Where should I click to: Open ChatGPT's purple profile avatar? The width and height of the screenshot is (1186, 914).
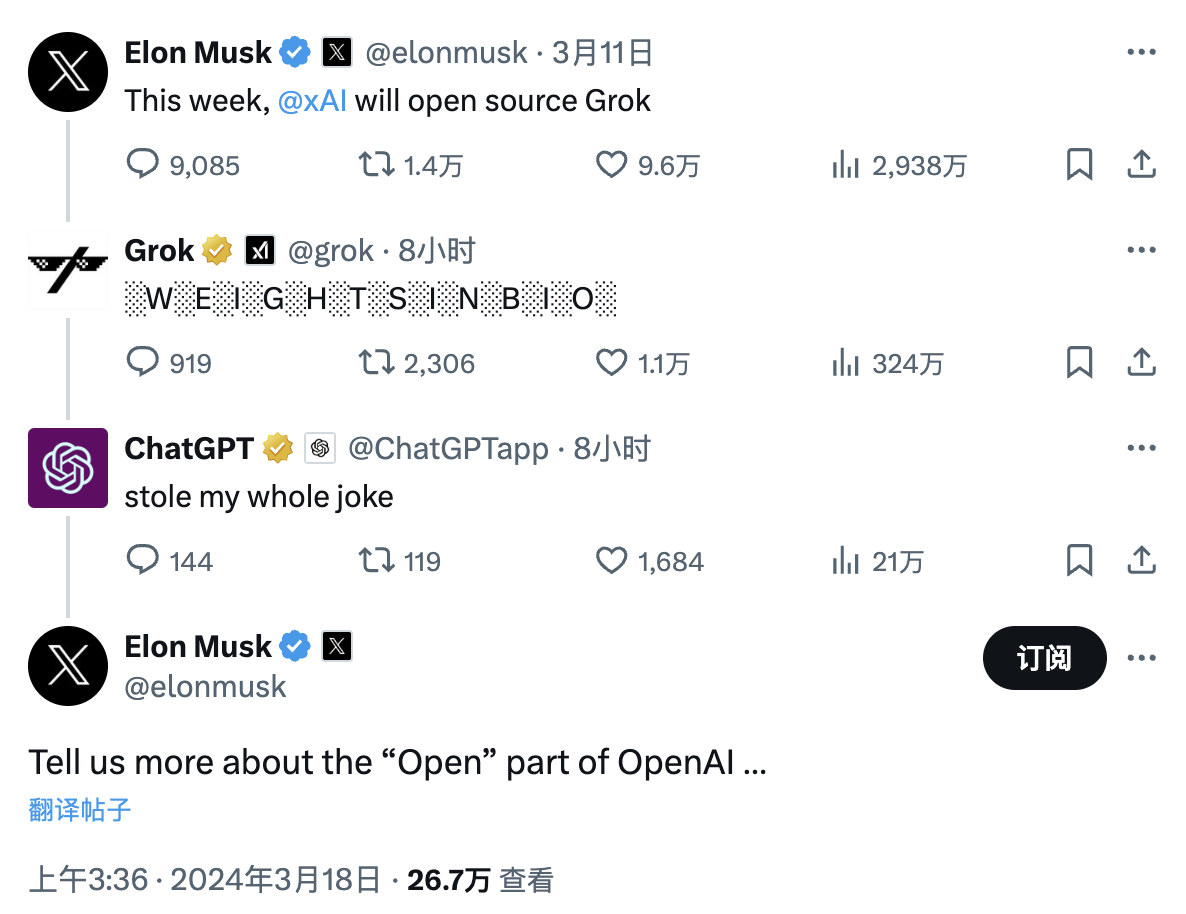(68, 468)
